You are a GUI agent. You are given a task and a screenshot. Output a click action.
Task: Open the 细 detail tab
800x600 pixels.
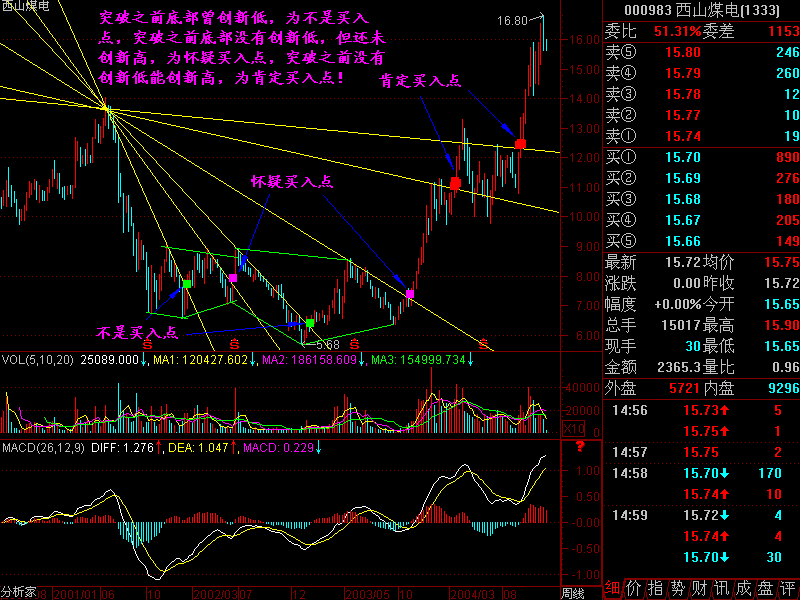[x=611, y=588]
